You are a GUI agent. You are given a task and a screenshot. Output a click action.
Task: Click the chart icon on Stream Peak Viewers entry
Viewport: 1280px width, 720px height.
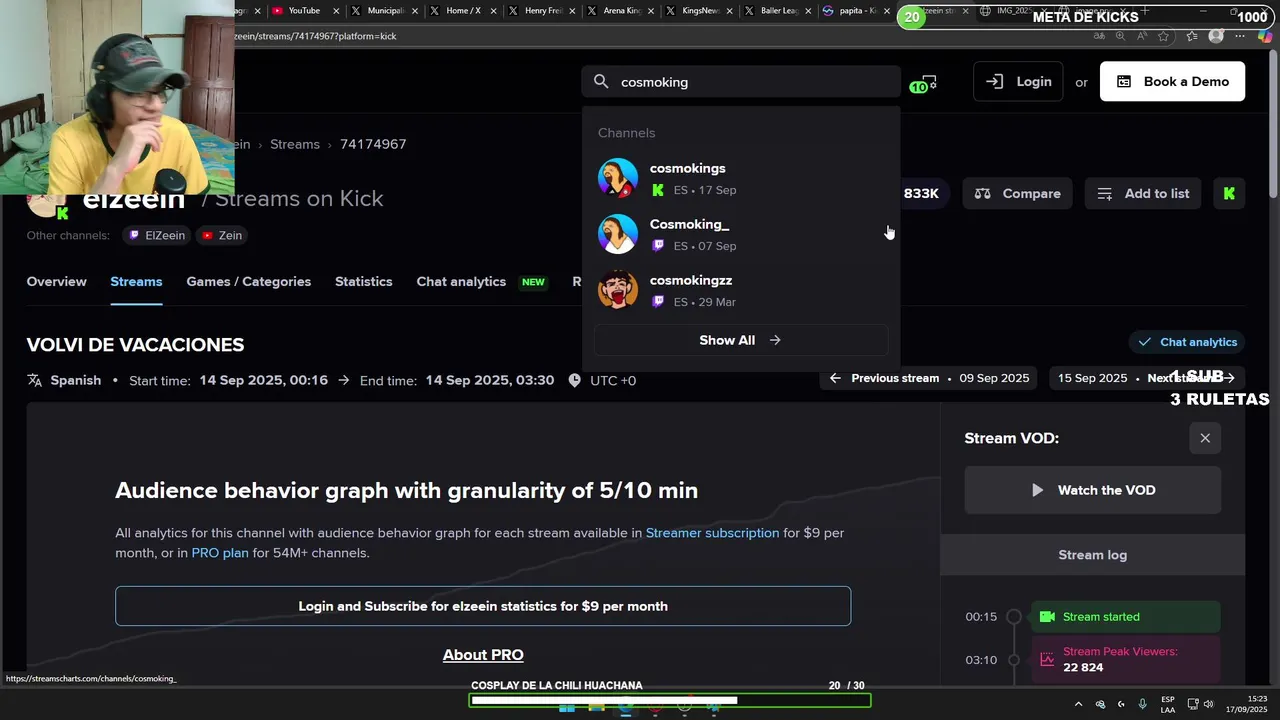pyautogui.click(x=1047, y=659)
